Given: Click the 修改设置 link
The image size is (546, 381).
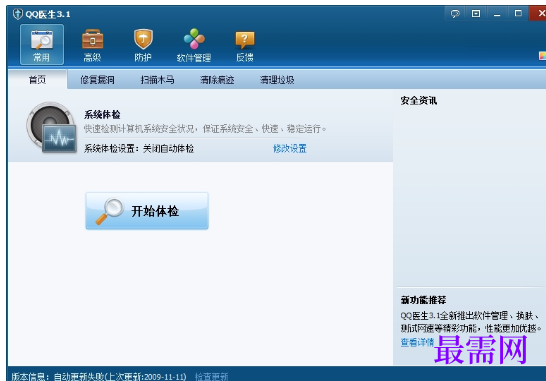Looking at the screenshot, I should point(290,149).
